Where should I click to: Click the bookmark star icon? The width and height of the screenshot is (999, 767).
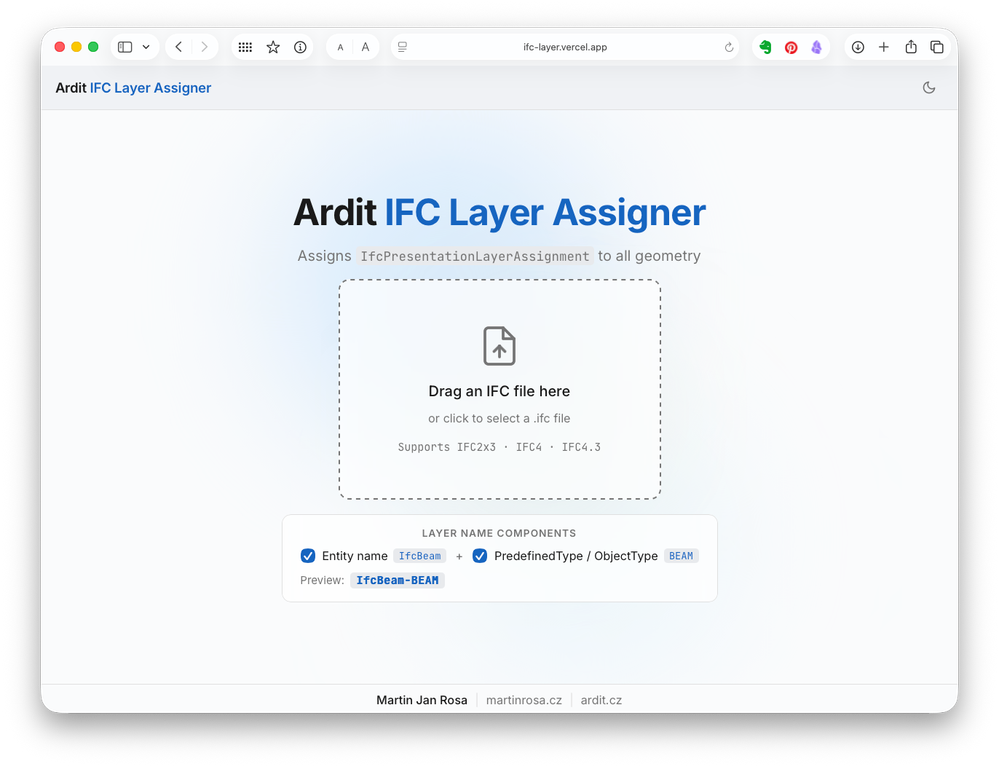[x=273, y=47]
